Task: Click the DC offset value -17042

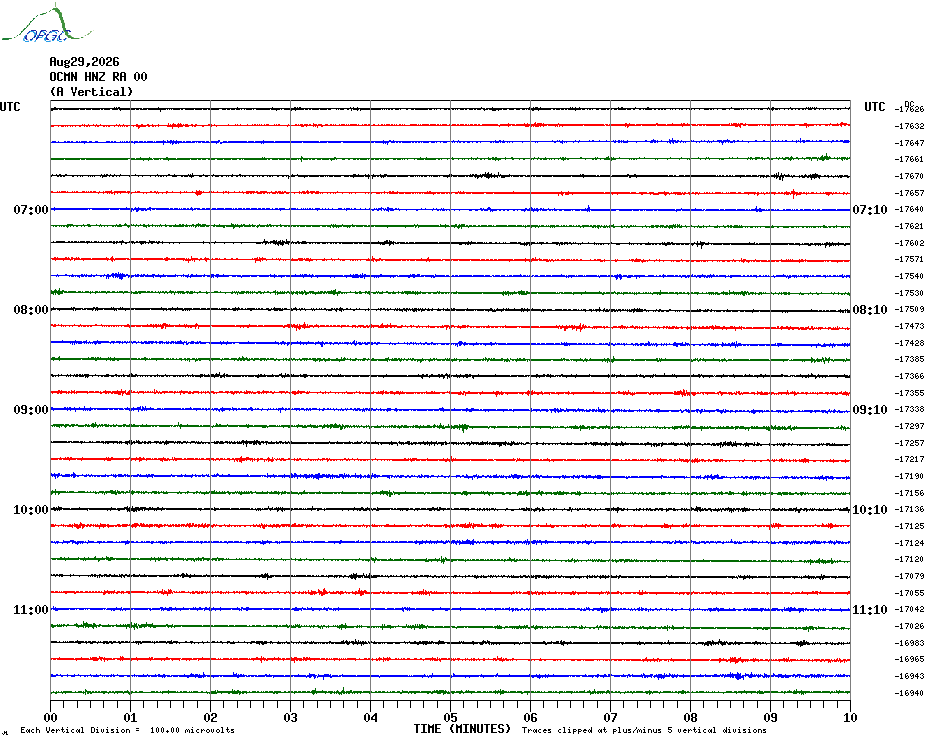Action: tap(910, 609)
